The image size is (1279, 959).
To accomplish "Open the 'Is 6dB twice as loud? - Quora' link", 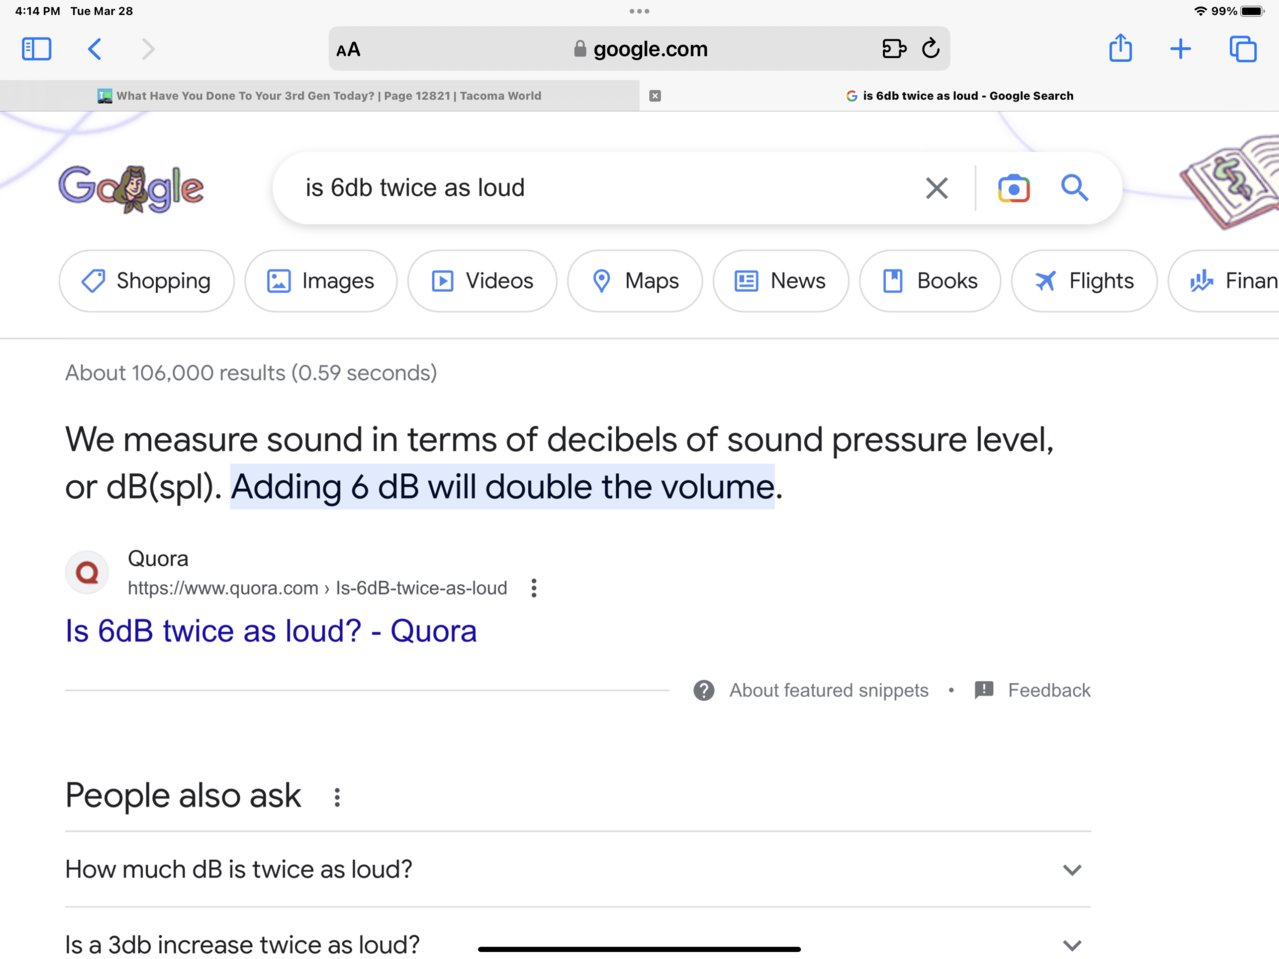I will [270, 631].
